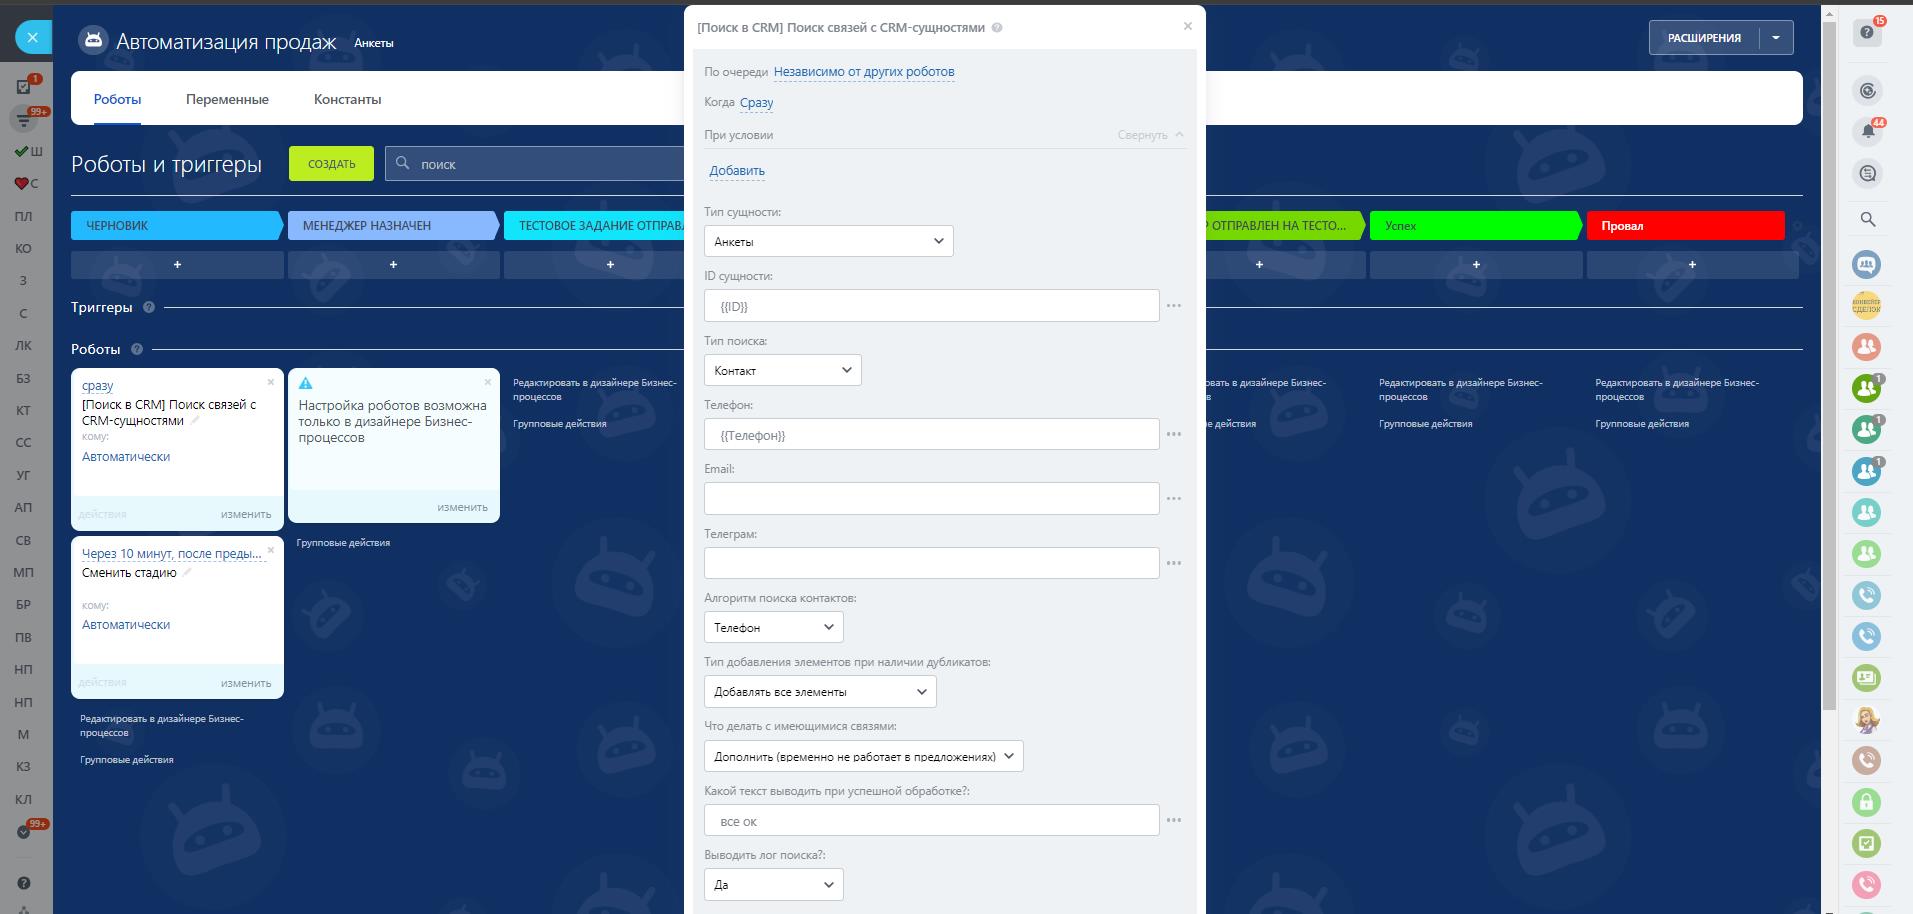Screen dimensions: 1913x914
Task: Click the success text field containing 'все ок'
Action: pyautogui.click(x=931, y=821)
